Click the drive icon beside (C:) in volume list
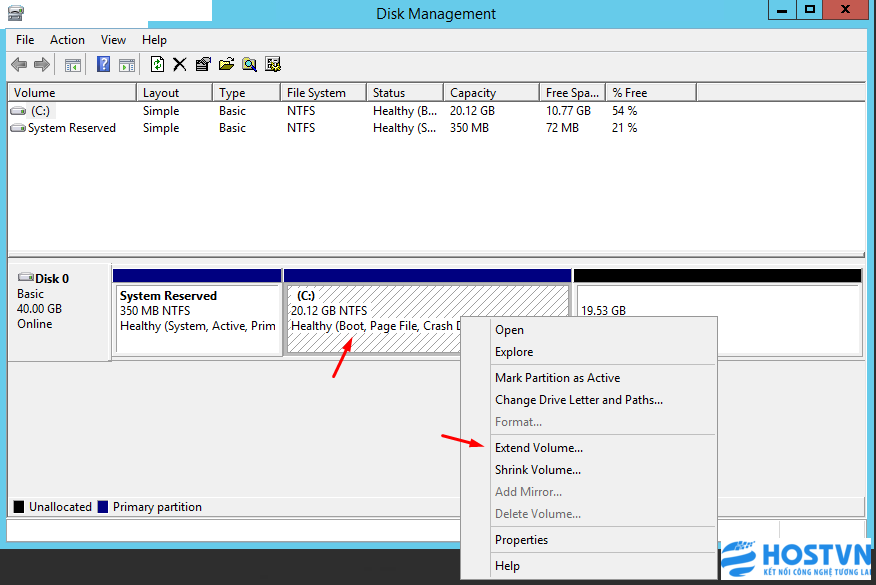The height and width of the screenshot is (585, 876). click(x=18, y=111)
